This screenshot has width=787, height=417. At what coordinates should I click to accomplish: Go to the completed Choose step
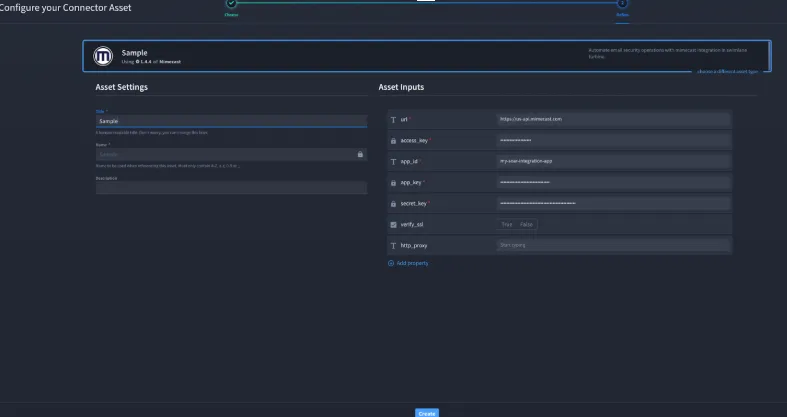[x=231, y=3]
